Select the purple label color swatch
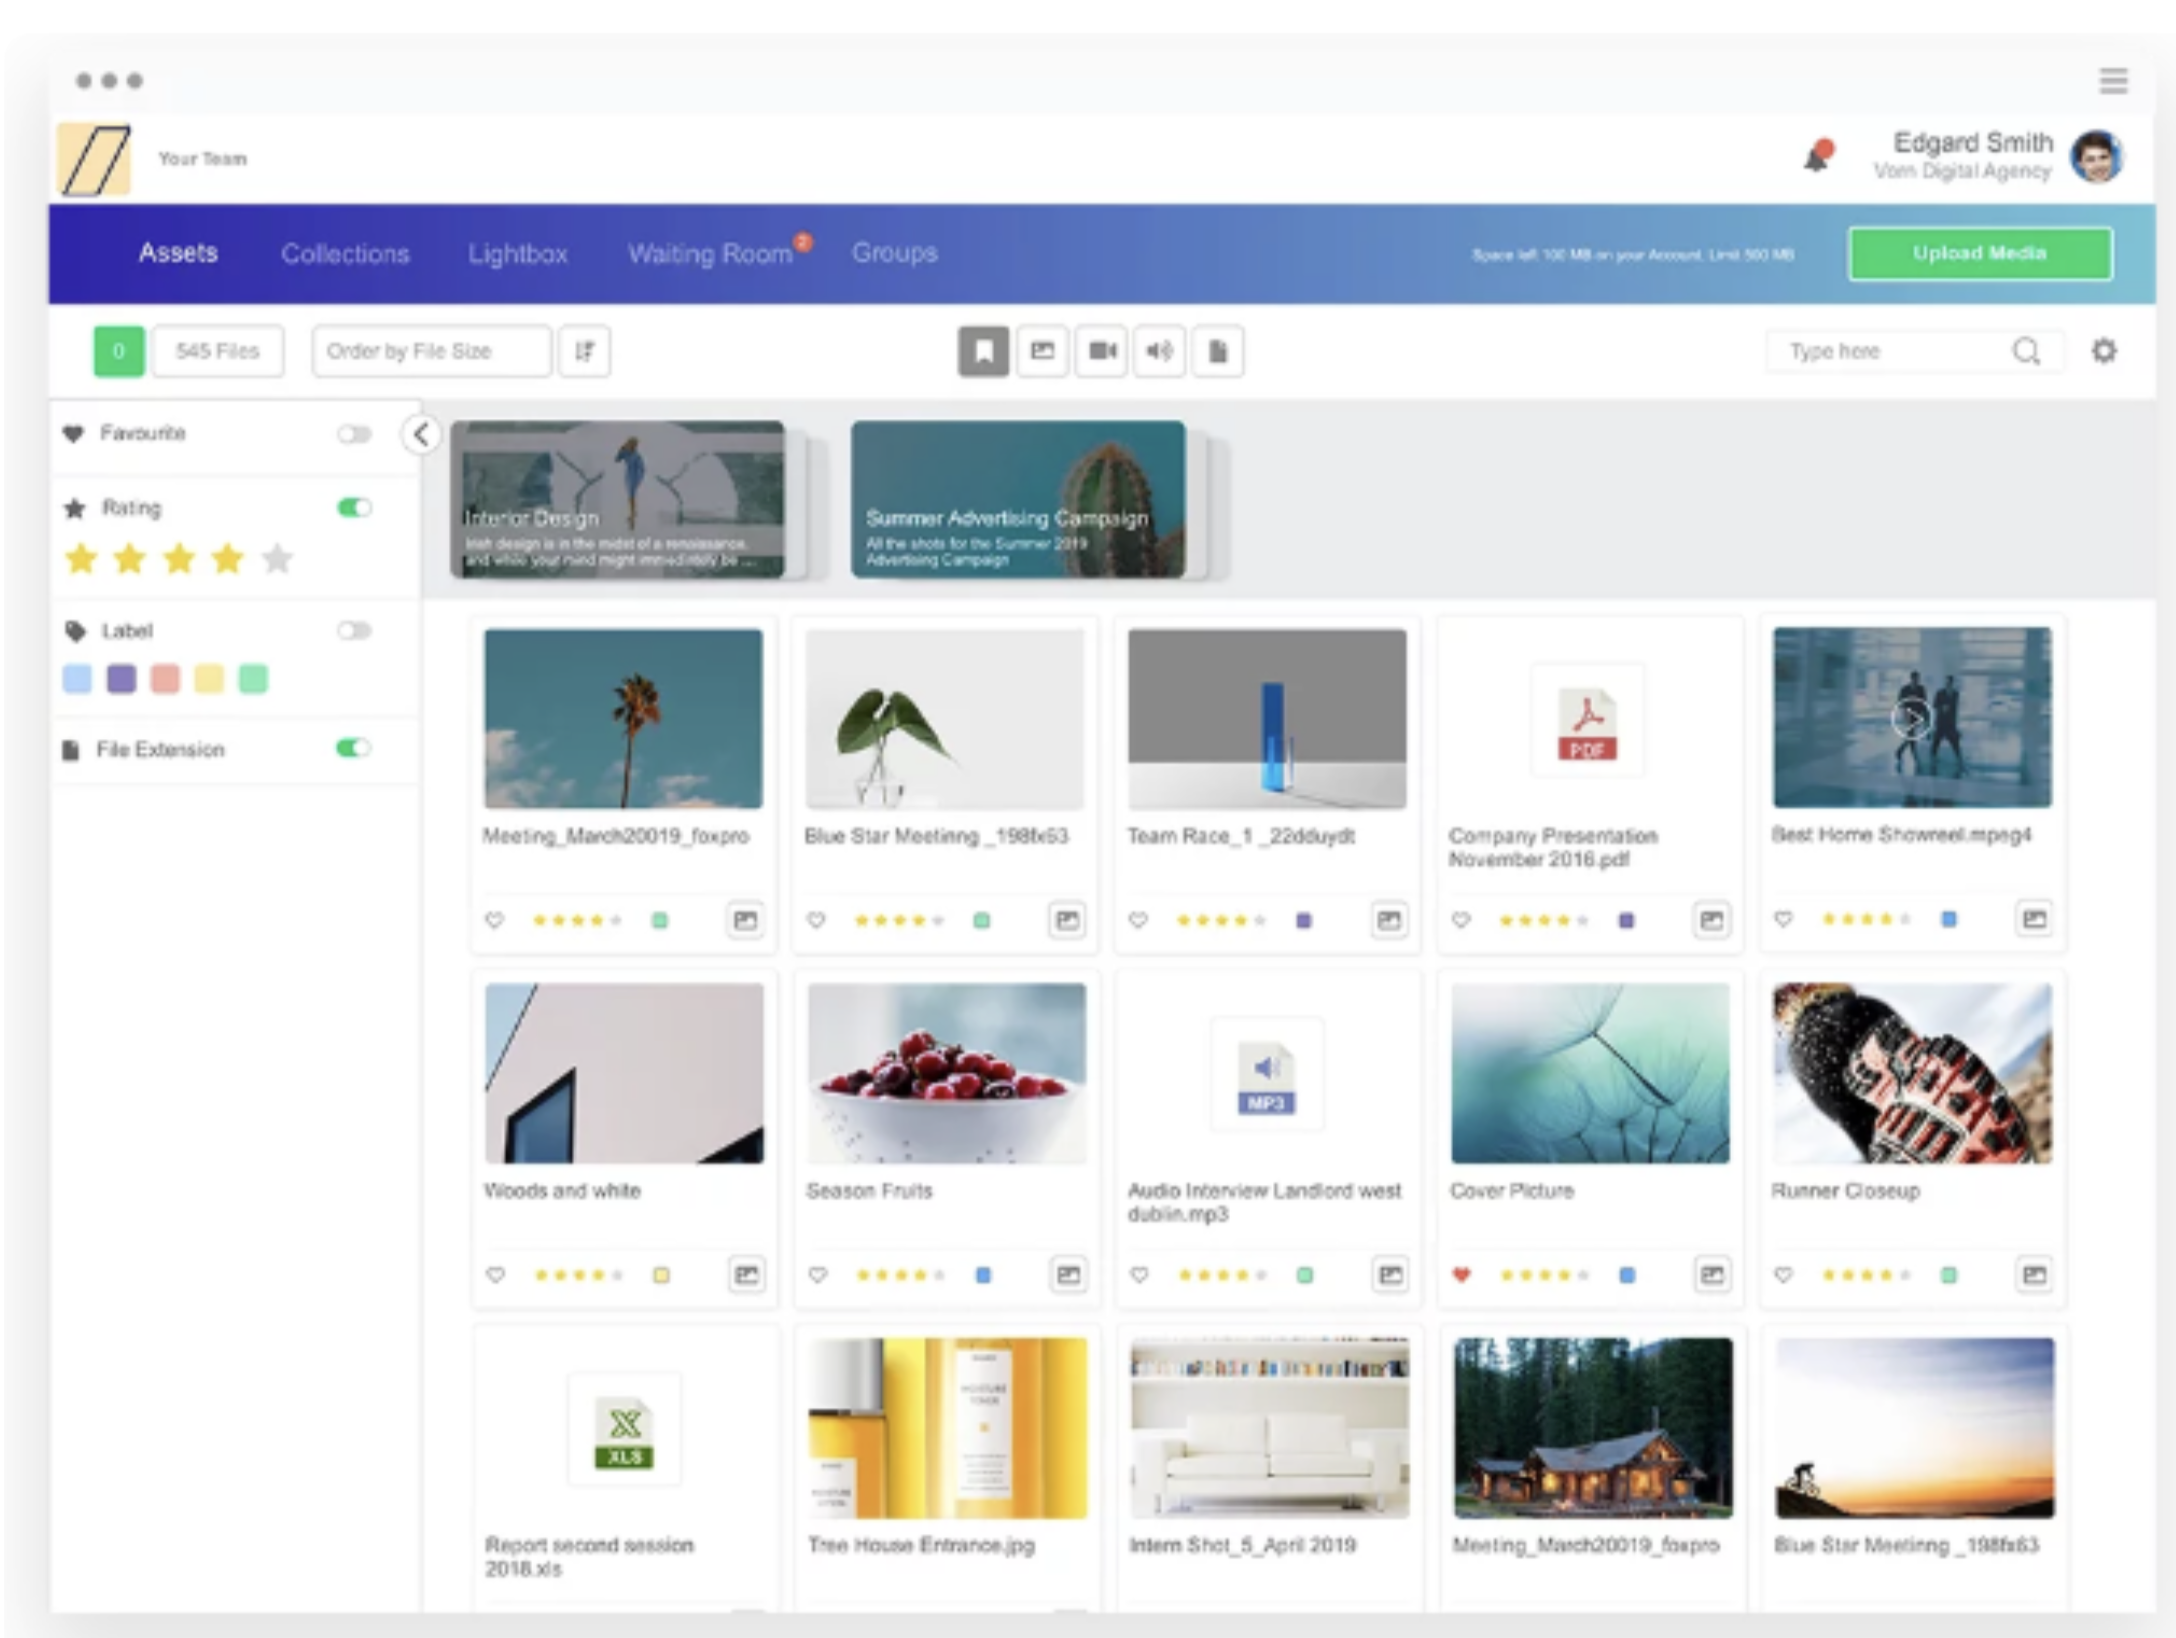The image size is (2176, 1638). [121, 680]
